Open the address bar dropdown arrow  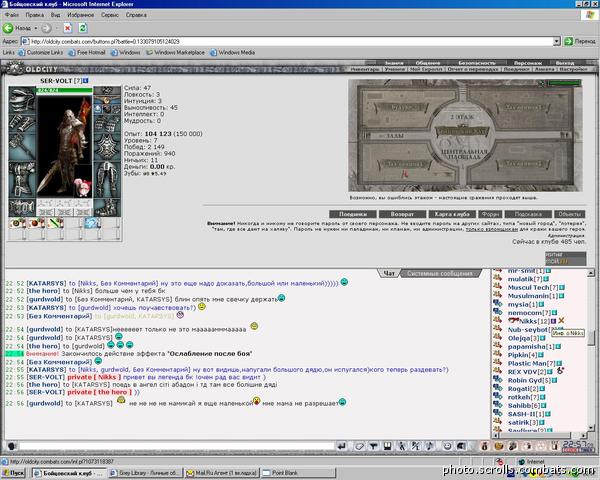click(x=556, y=41)
